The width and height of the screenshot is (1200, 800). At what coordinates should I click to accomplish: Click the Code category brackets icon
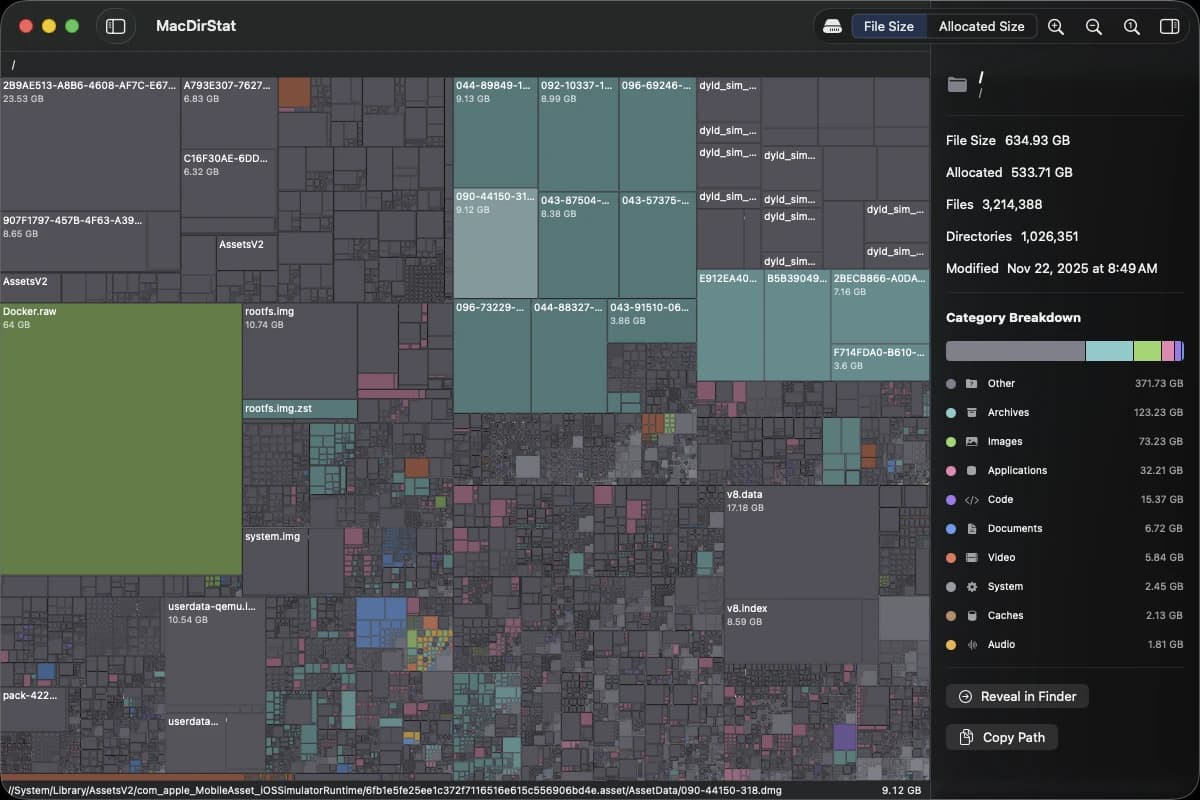click(971, 500)
